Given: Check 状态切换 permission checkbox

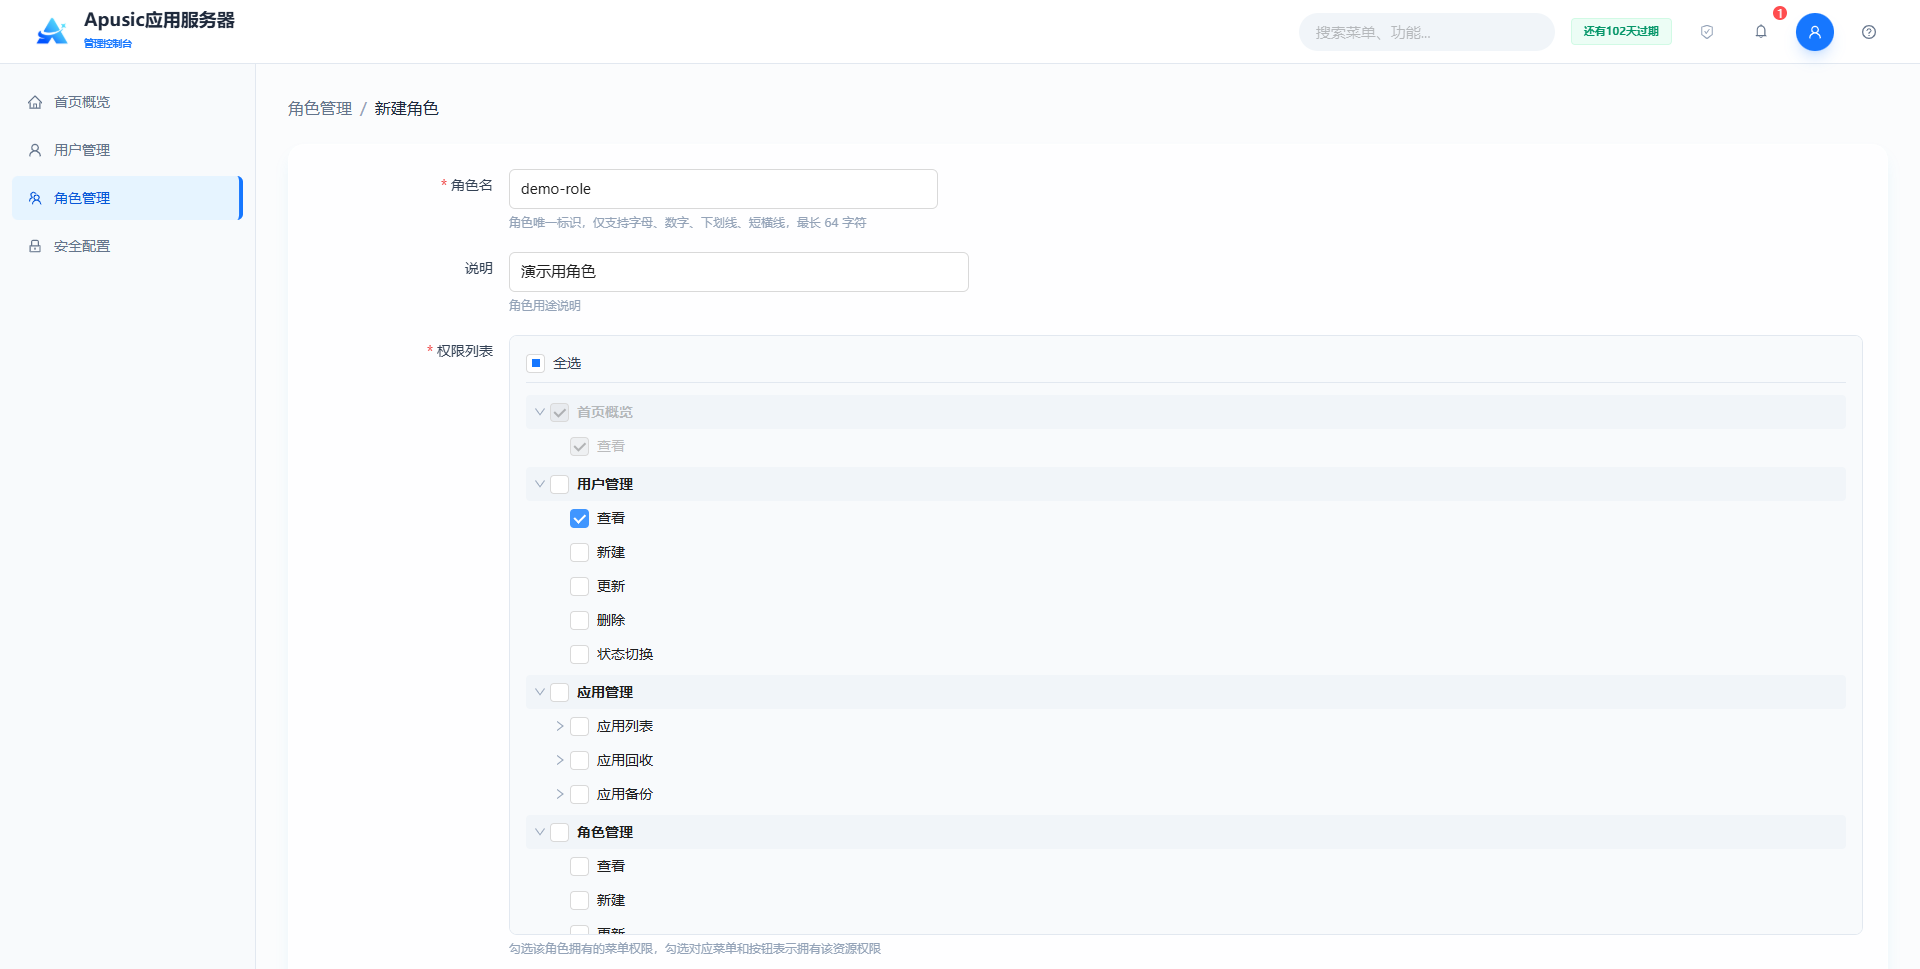Looking at the screenshot, I should click(x=580, y=654).
